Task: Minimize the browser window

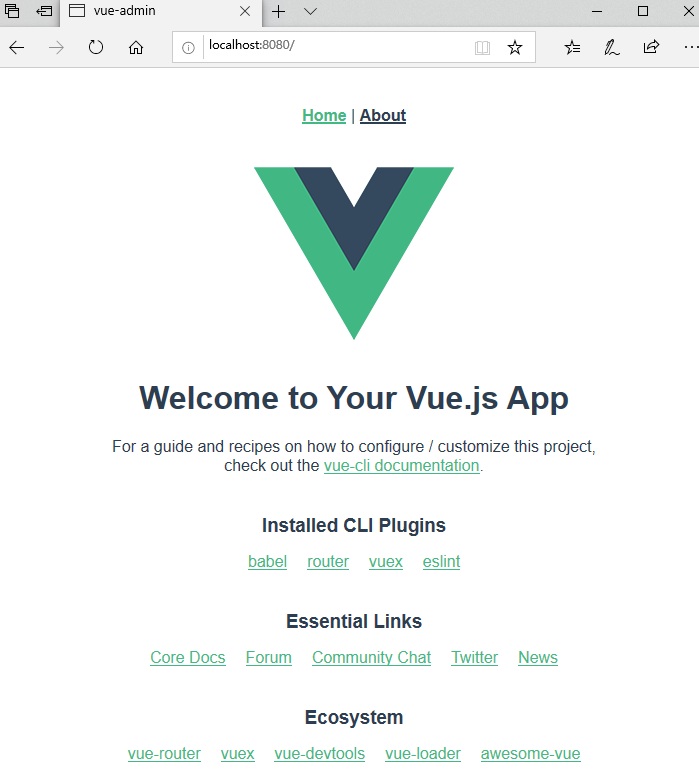Action: click(597, 11)
